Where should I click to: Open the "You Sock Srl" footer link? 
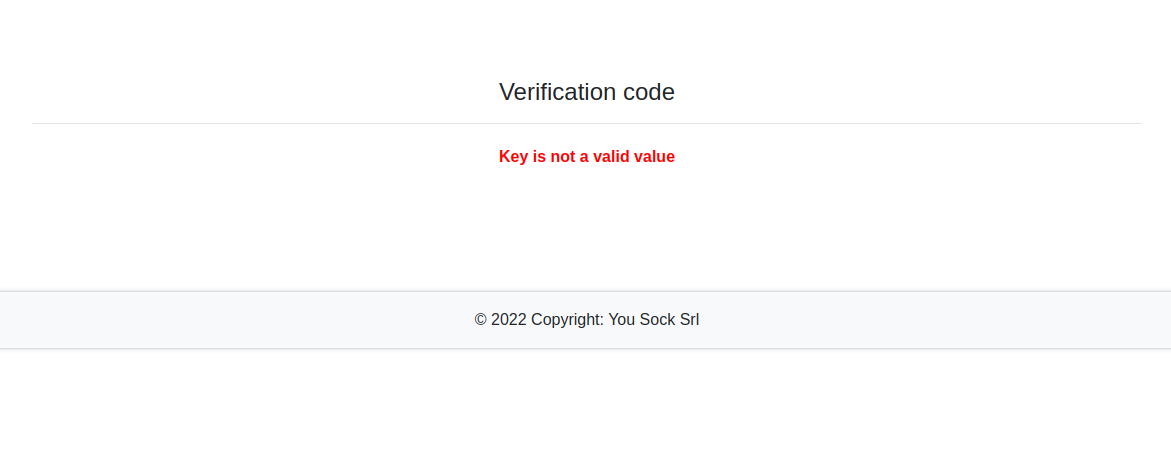pyautogui.click(x=654, y=320)
